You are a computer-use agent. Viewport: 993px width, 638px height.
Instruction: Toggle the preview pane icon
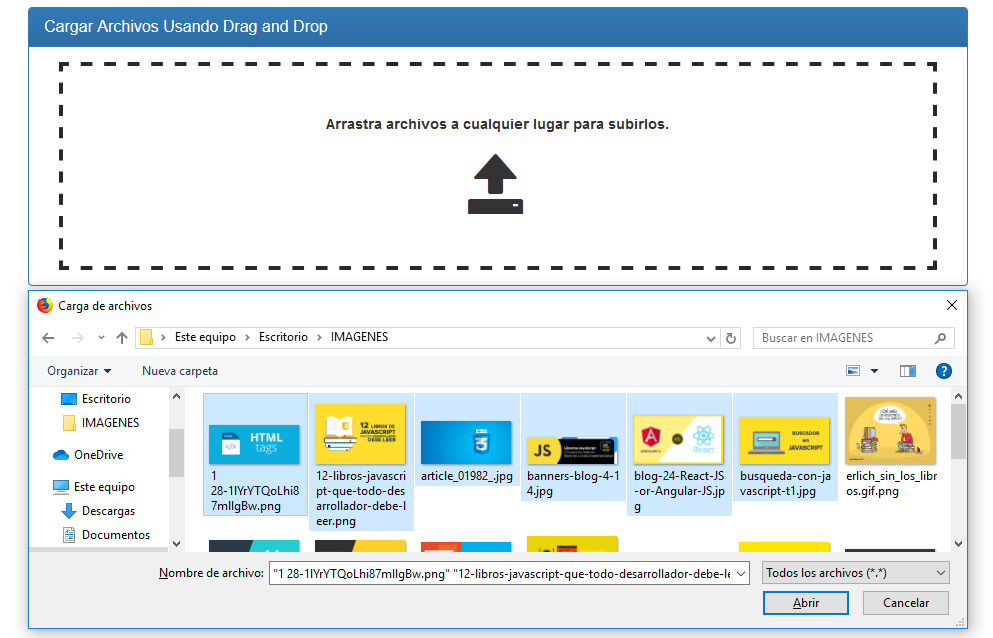coord(907,371)
